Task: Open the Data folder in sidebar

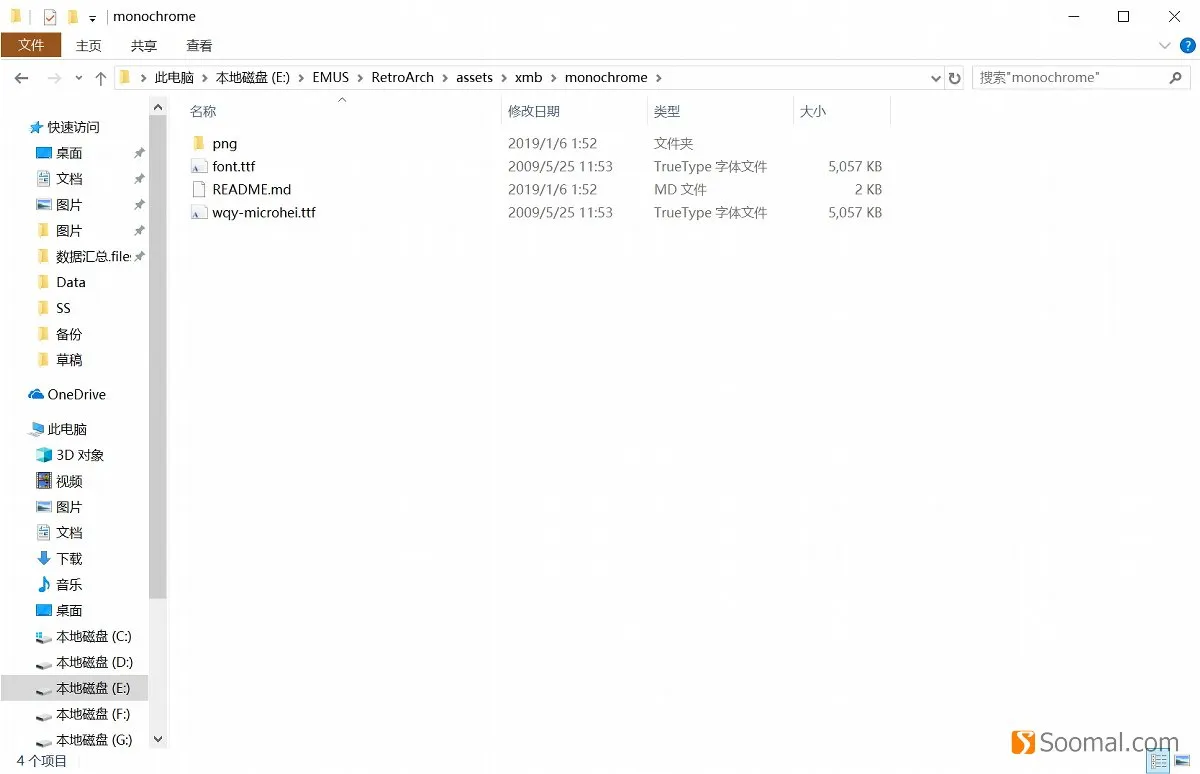Action: [x=61, y=282]
